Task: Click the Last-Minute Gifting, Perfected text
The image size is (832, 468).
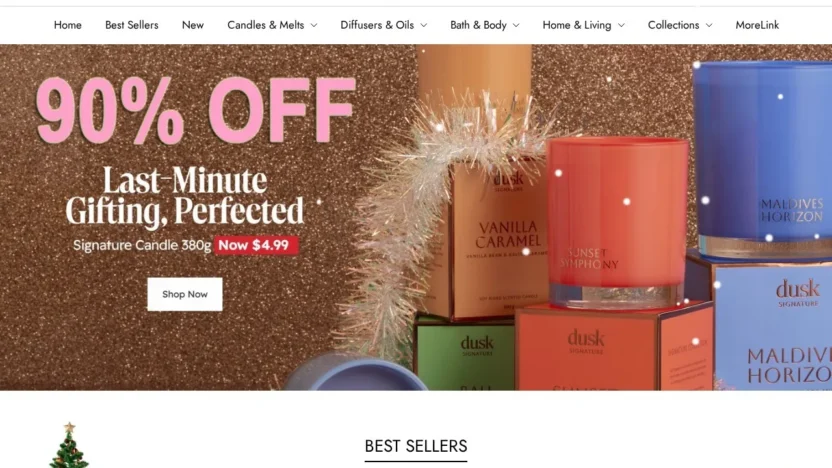Action: click(185, 196)
